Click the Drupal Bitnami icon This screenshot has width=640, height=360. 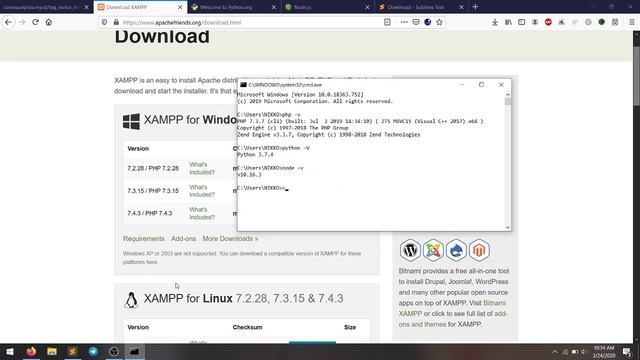[456, 250]
